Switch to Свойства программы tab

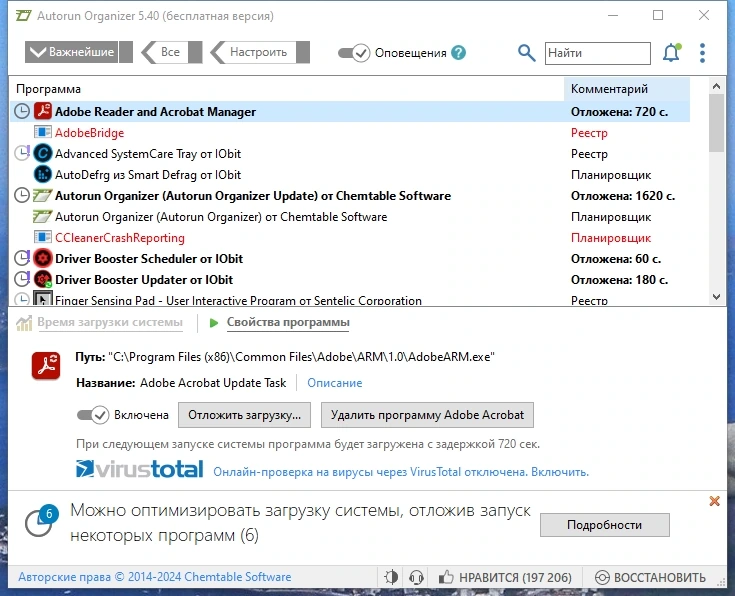coord(288,323)
